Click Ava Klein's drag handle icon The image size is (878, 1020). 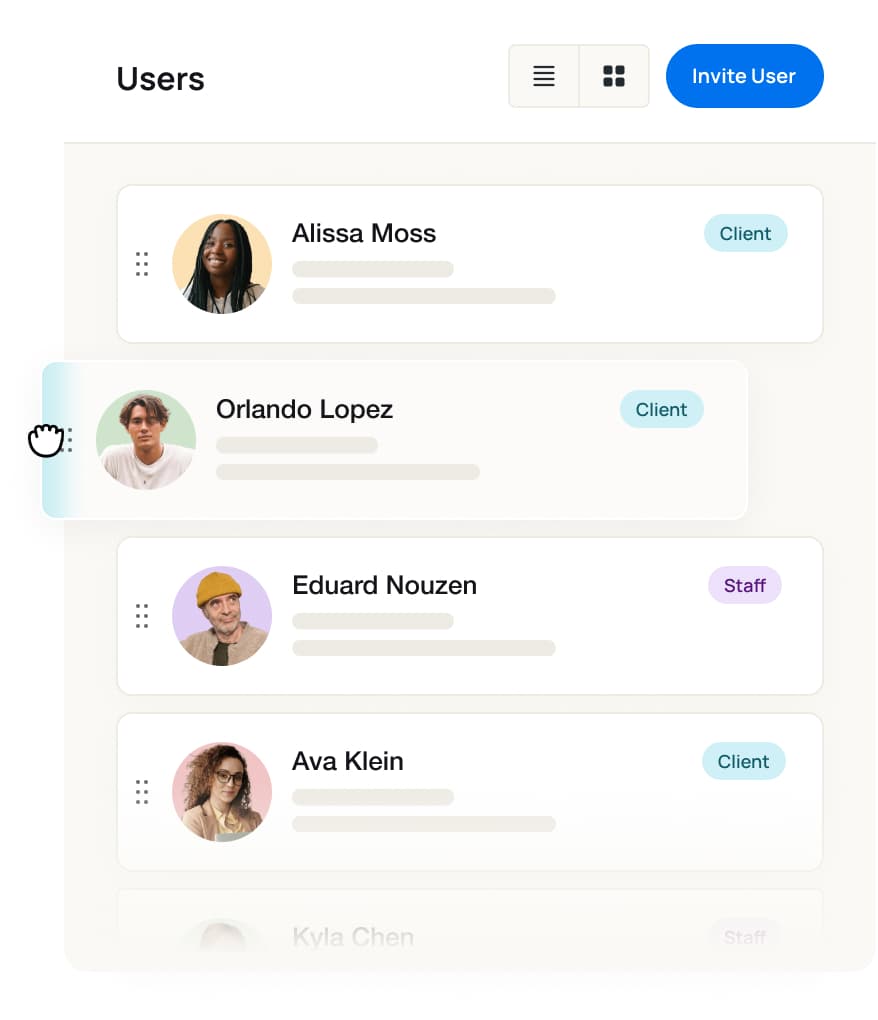pyautogui.click(x=141, y=791)
